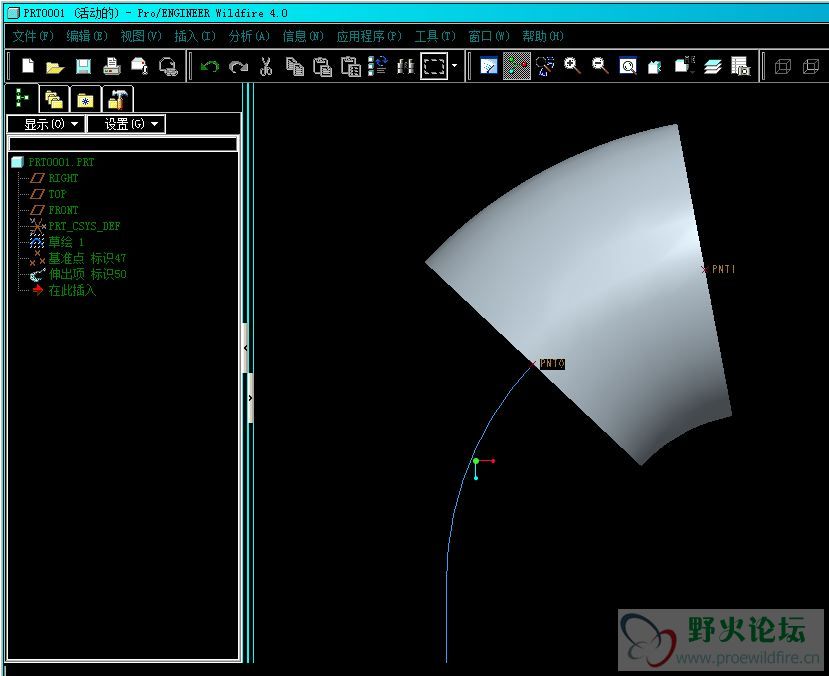Select the 在此插入 marker
The image size is (829, 676).
click(72, 290)
